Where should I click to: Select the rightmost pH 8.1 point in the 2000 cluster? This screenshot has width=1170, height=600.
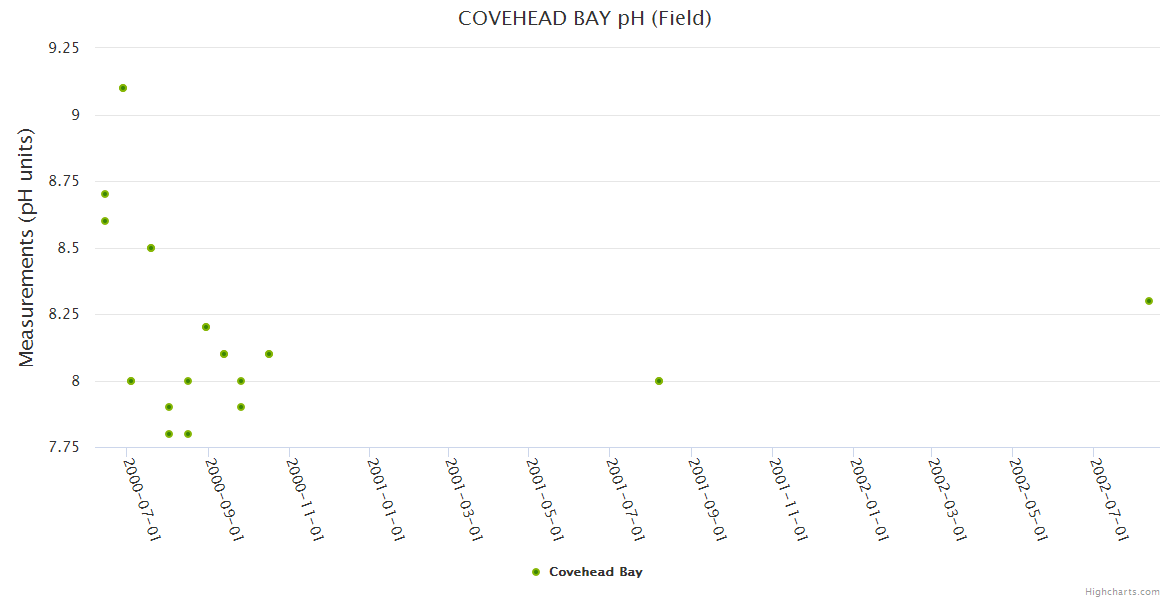[x=269, y=354]
